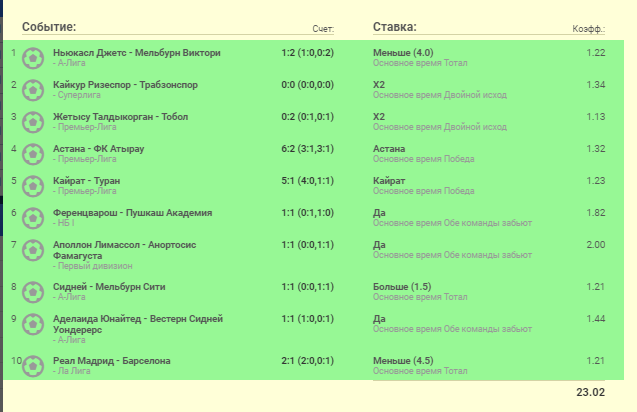The width and height of the screenshot is (637, 412).
Task: Click league label Суперлига
Action: [x=77, y=95]
